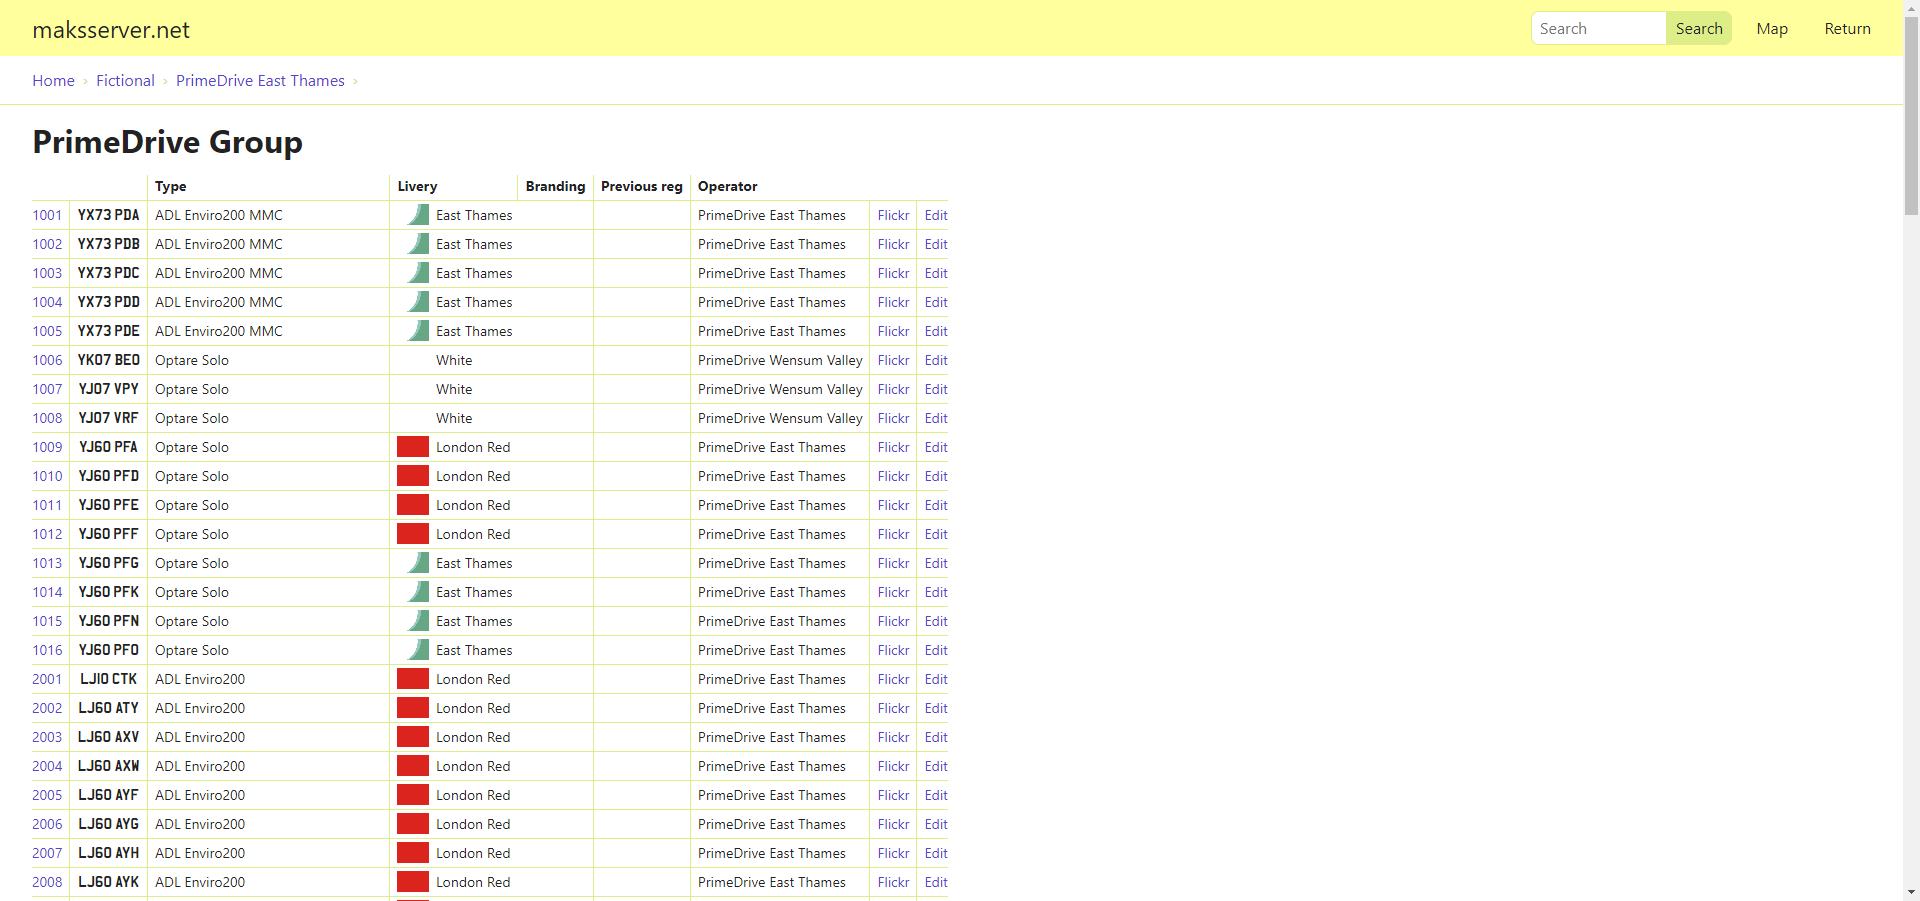Open PrimeDrive East Thames breadcrumb link
1920x901 pixels.
pos(260,81)
